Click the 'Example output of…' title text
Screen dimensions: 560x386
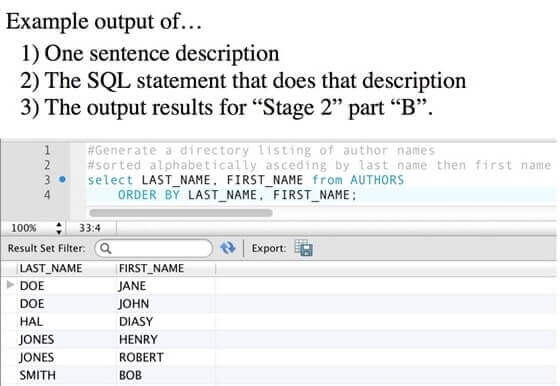[x=104, y=21]
